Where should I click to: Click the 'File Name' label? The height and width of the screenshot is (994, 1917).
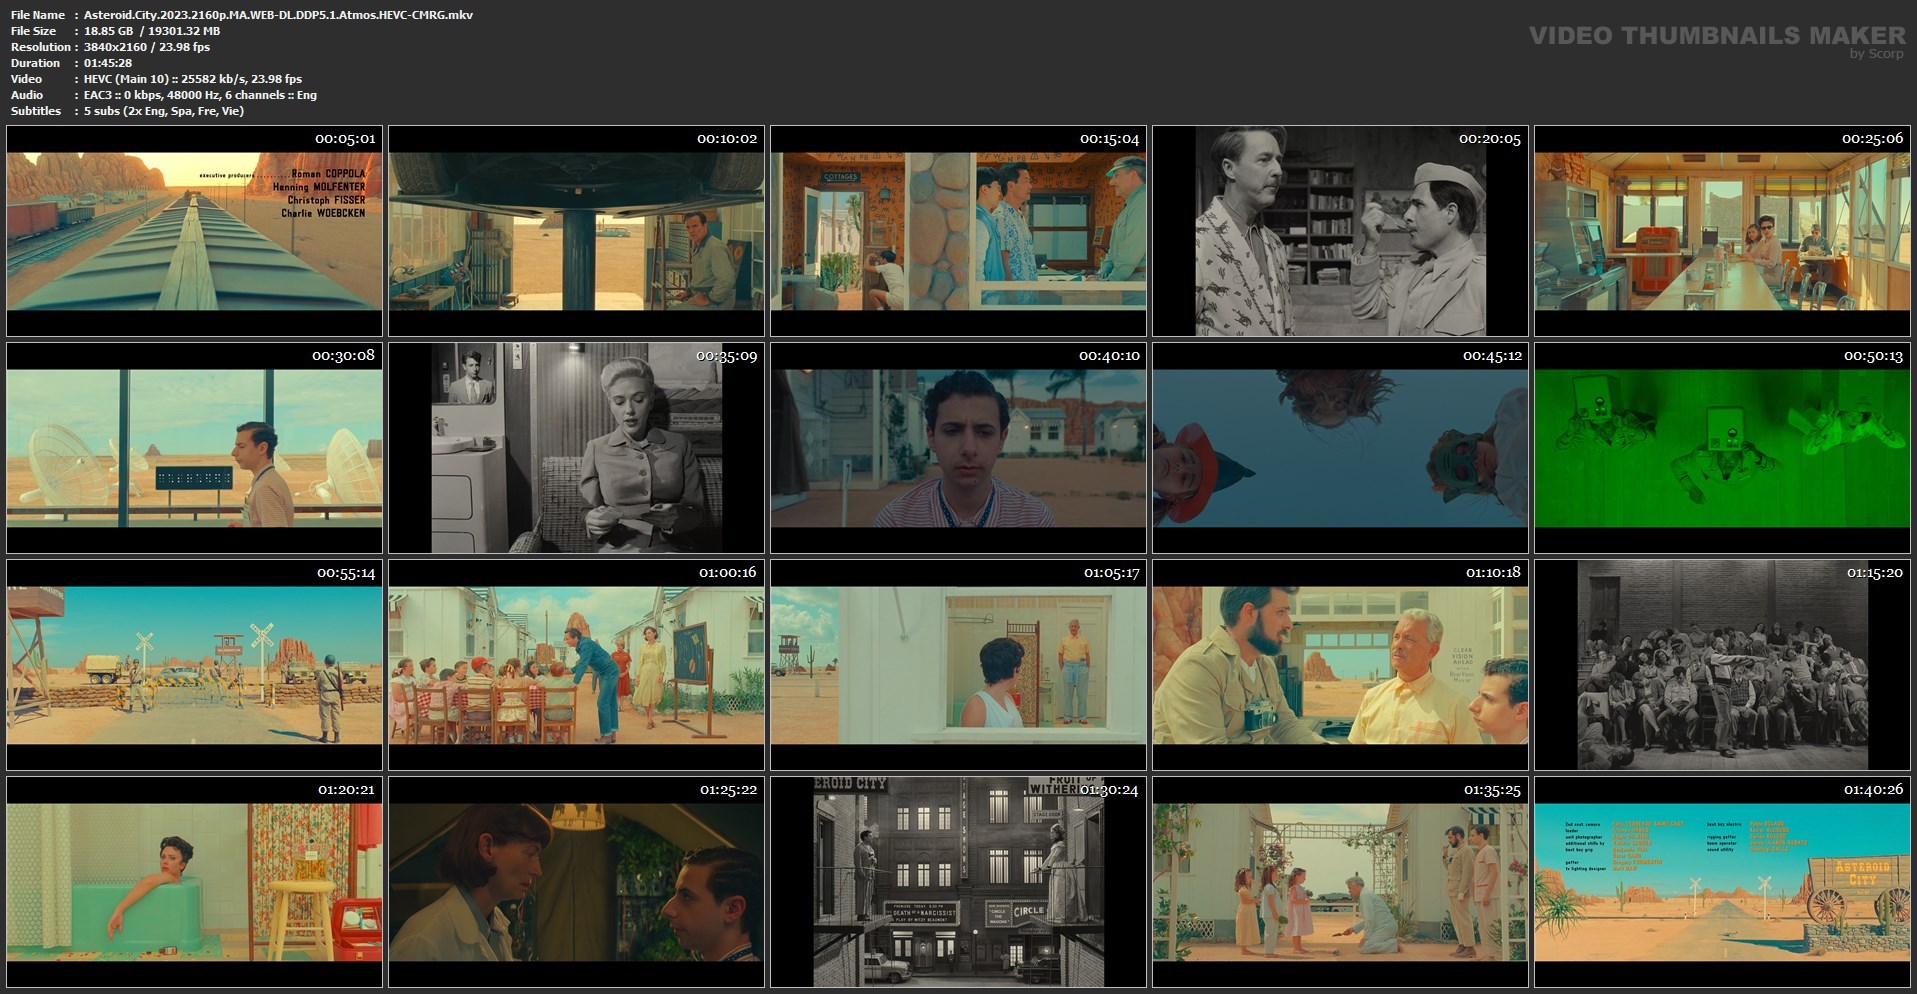(38, 15)
